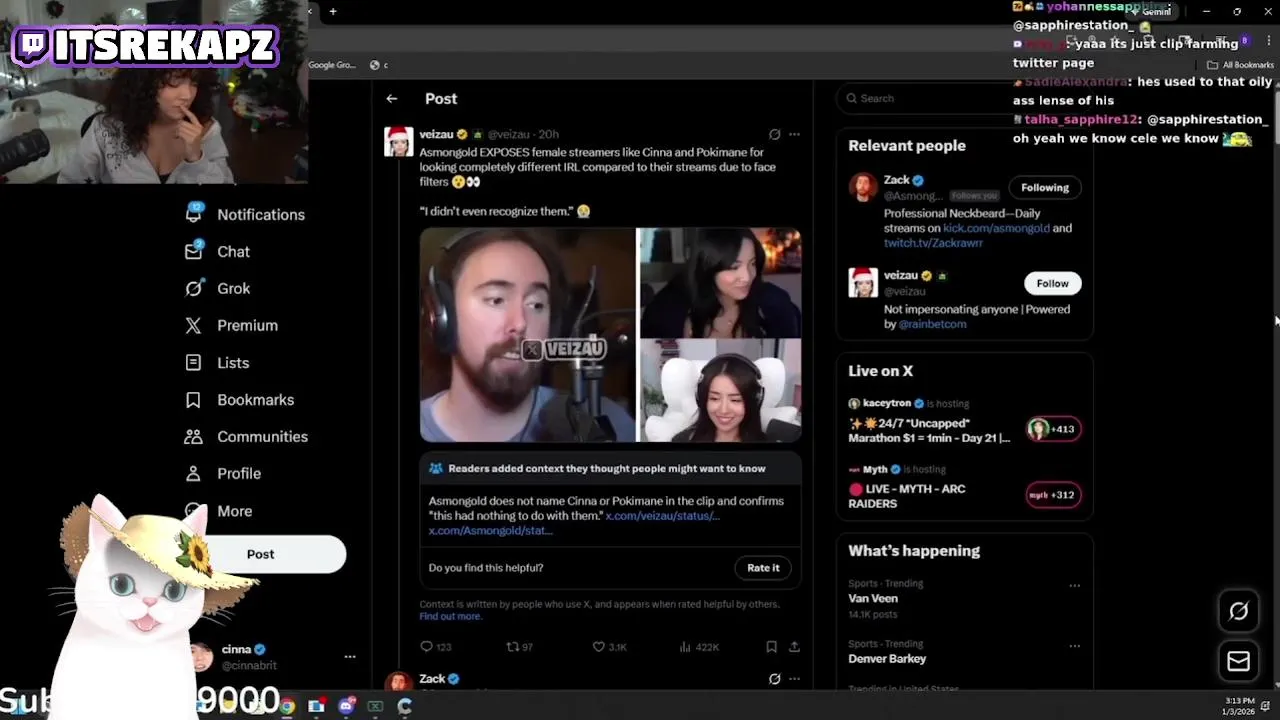Click the Grok icon on Zack's reply

coord(774,679)
